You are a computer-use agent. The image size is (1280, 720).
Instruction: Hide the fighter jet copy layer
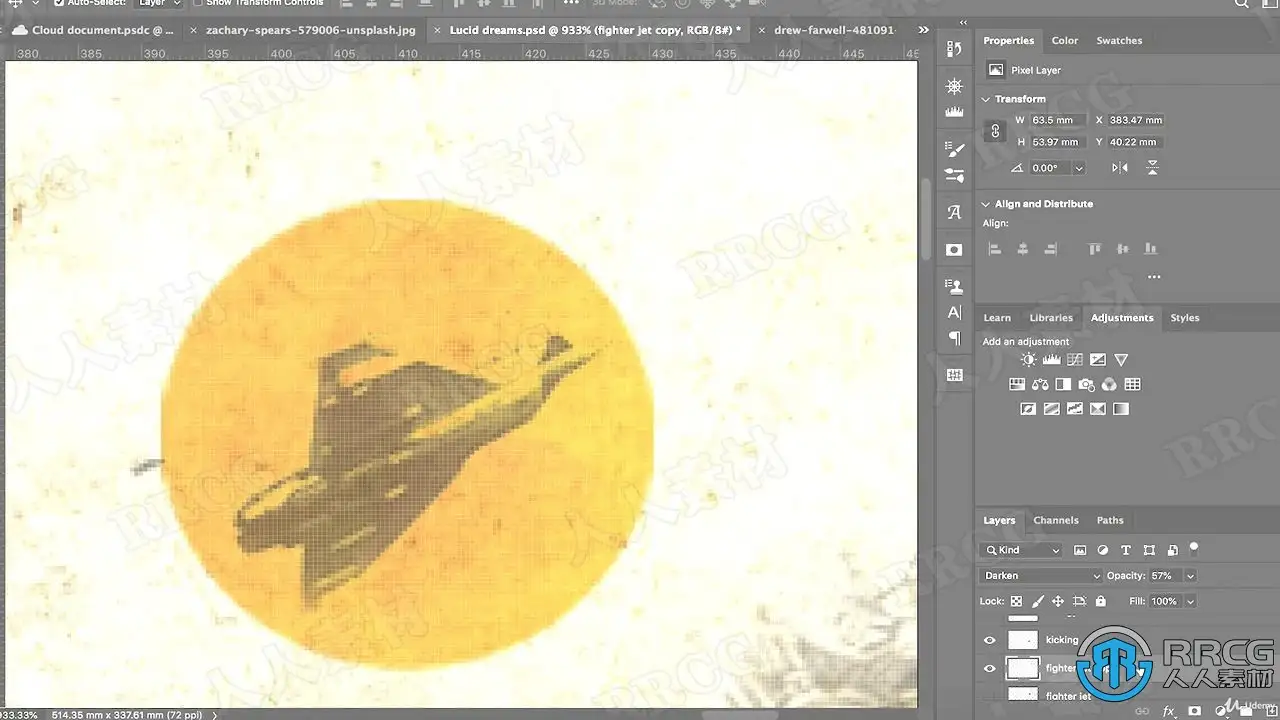tap(990, 669)
